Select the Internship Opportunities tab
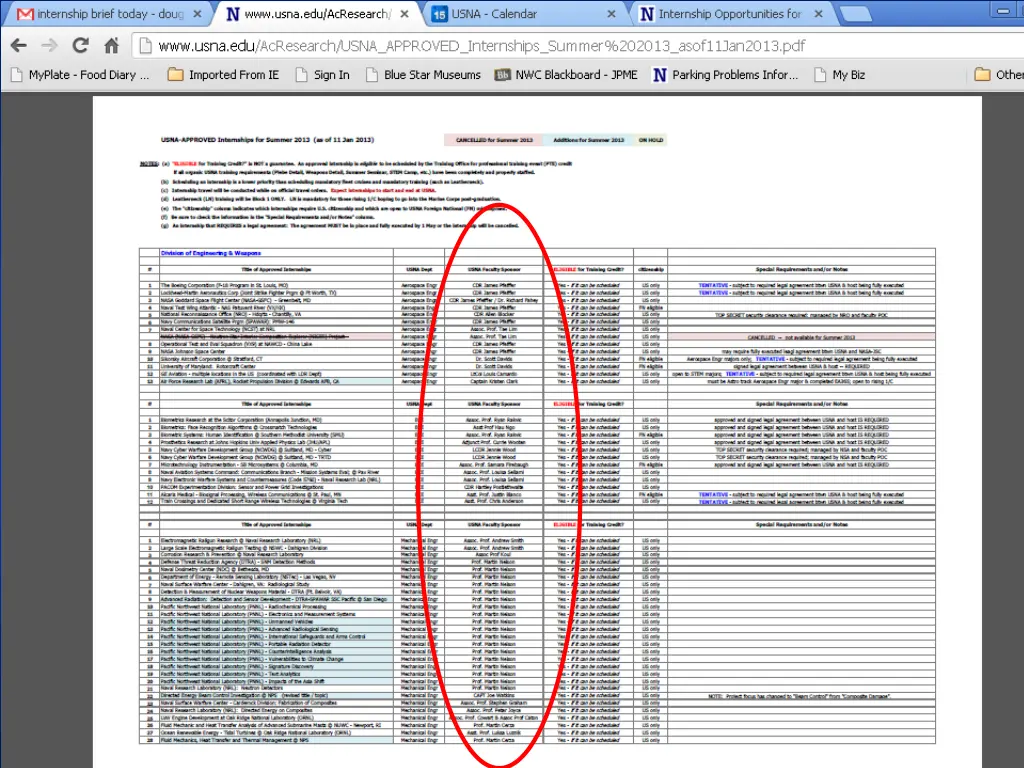Viewport: 1024px width, 768px height. (728, 14)
